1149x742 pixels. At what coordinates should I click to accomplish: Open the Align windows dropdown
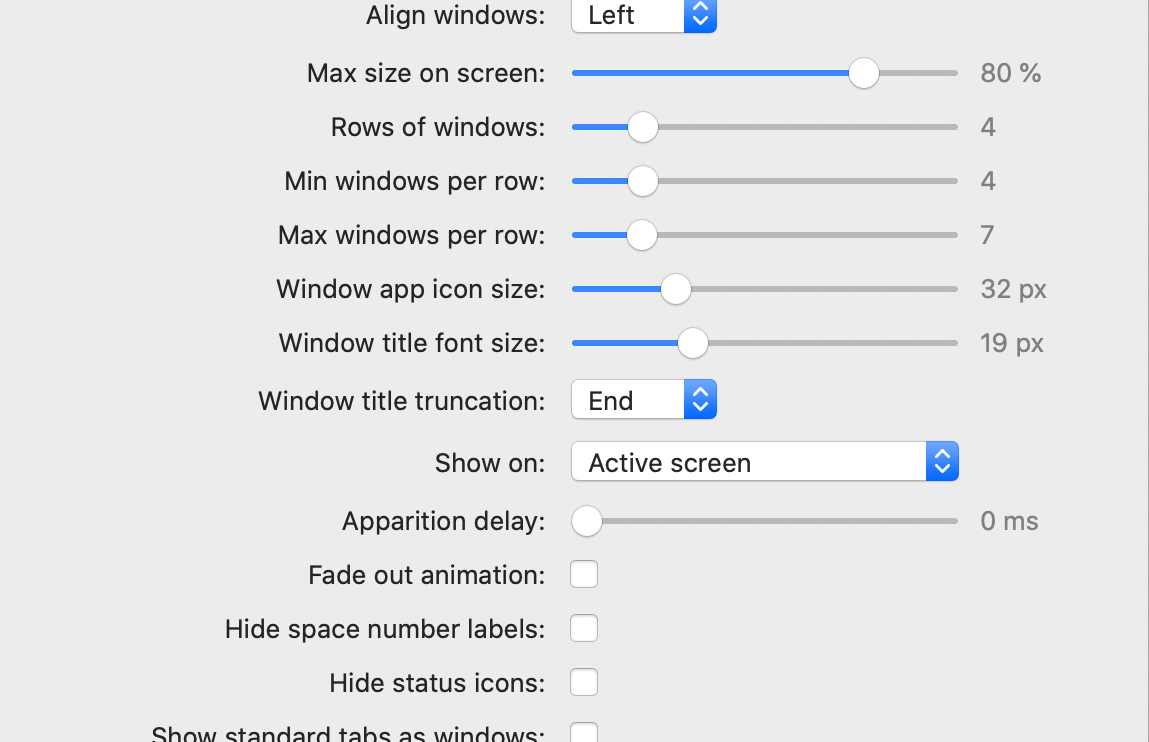[x=643, y=15]
